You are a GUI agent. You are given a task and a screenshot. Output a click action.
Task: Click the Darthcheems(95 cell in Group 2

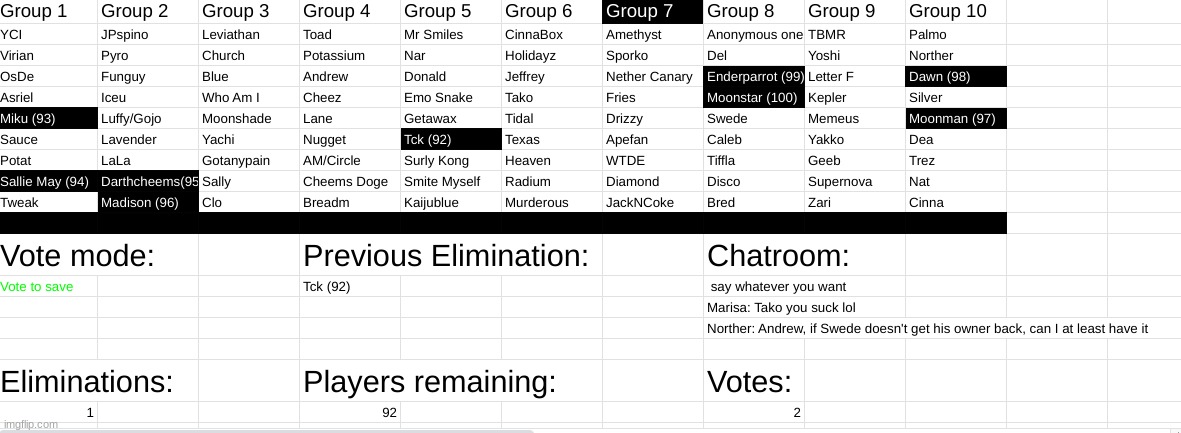[x=148, y=182]
